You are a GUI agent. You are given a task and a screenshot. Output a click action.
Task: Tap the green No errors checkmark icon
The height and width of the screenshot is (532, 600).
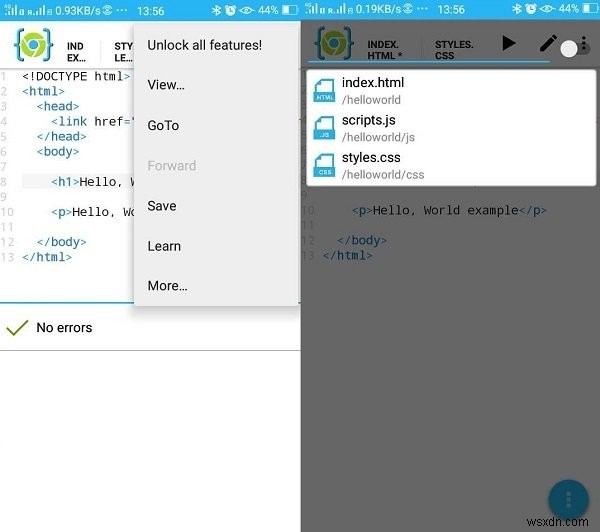click(x=17, y=328)
